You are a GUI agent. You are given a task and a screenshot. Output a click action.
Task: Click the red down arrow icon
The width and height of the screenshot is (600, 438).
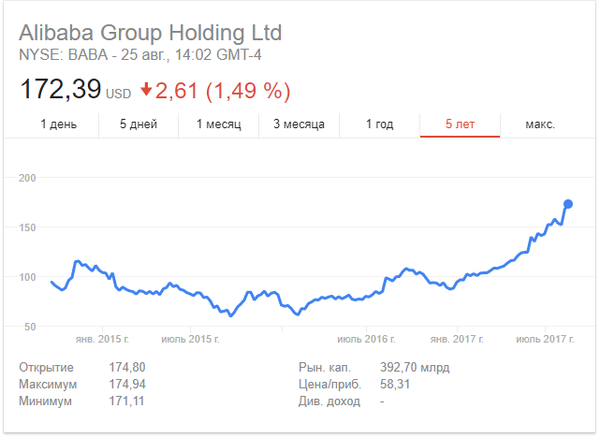146,91
